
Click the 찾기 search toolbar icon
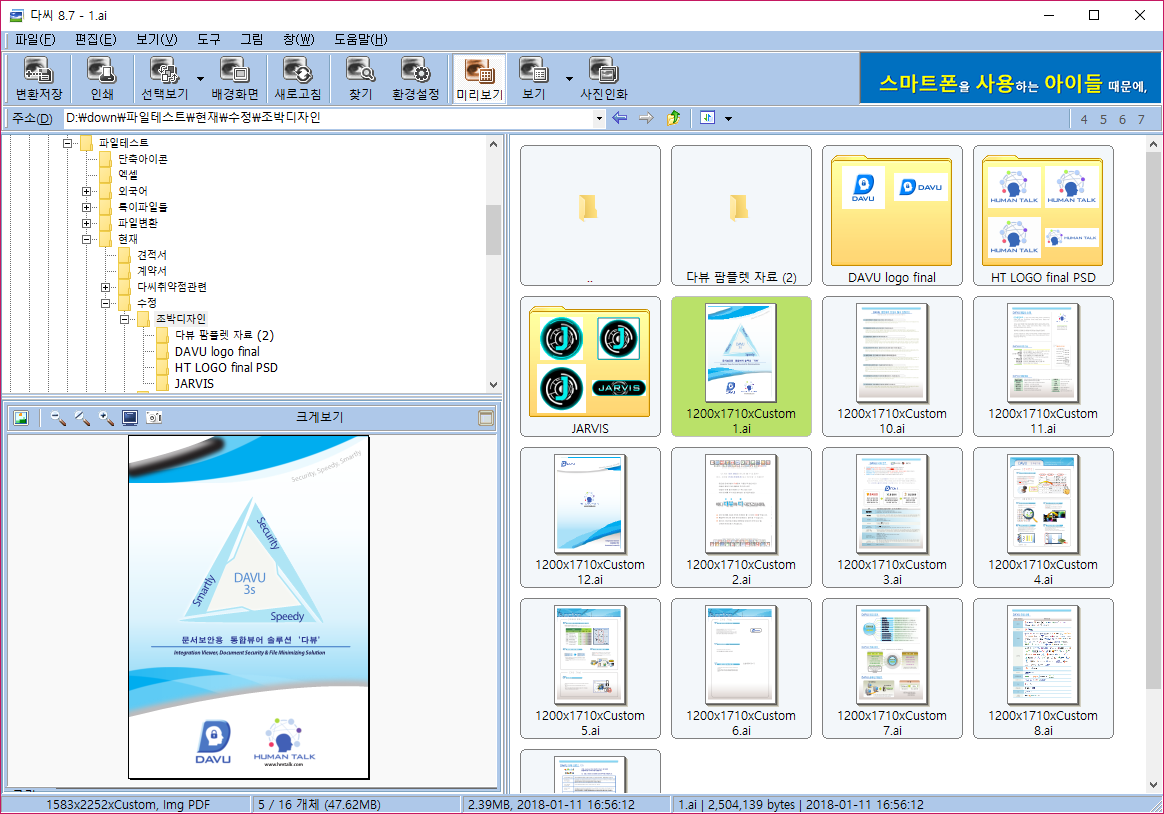pyautogui.click(x=361, y=78)
